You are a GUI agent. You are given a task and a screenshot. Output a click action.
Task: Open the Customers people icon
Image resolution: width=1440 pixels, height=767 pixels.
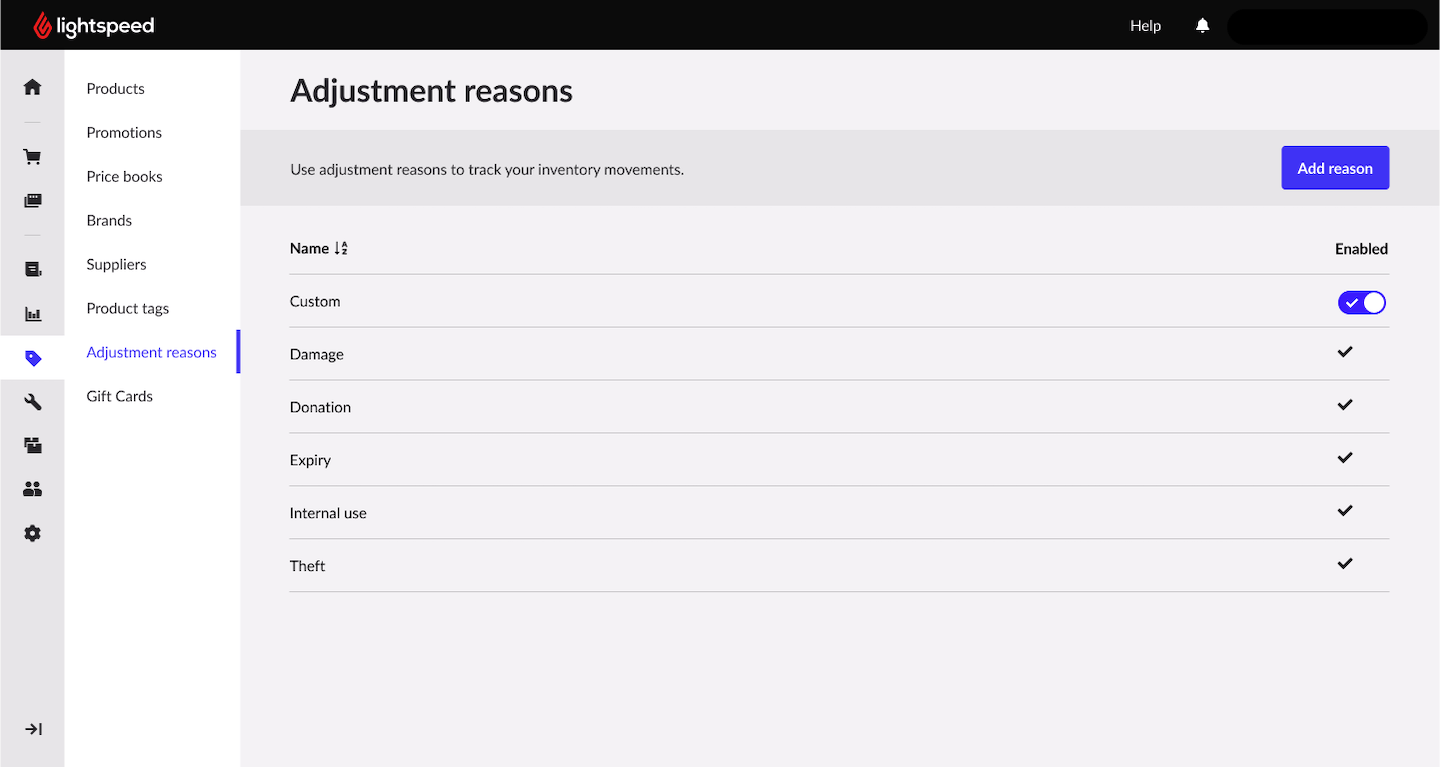(x=32, y=489)
